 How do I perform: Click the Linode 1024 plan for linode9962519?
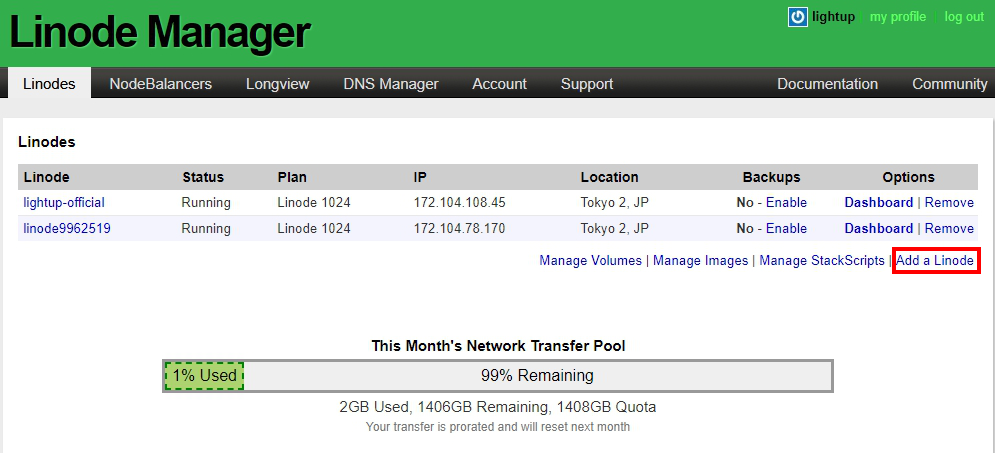coord(313,228)
